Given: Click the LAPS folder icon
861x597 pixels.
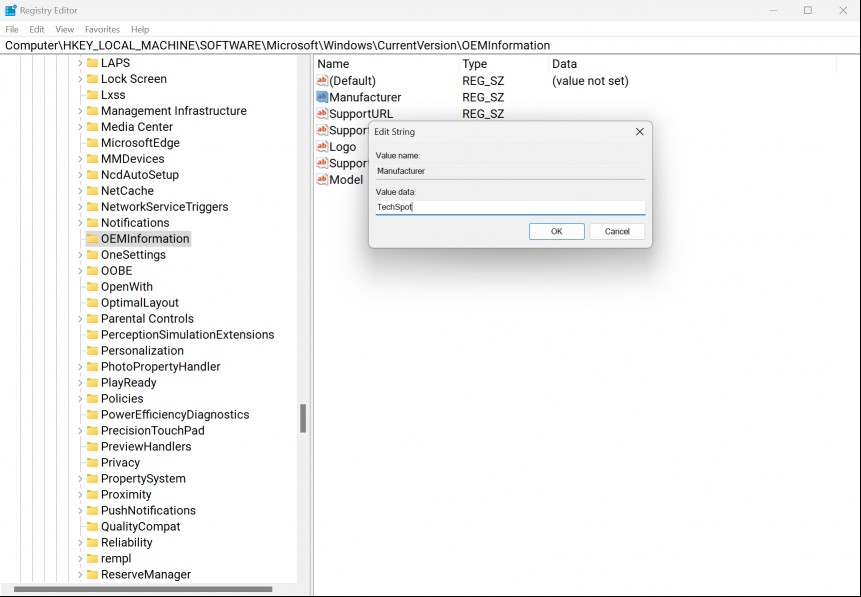Looking at the screenshot, I should tap(92, 63).
